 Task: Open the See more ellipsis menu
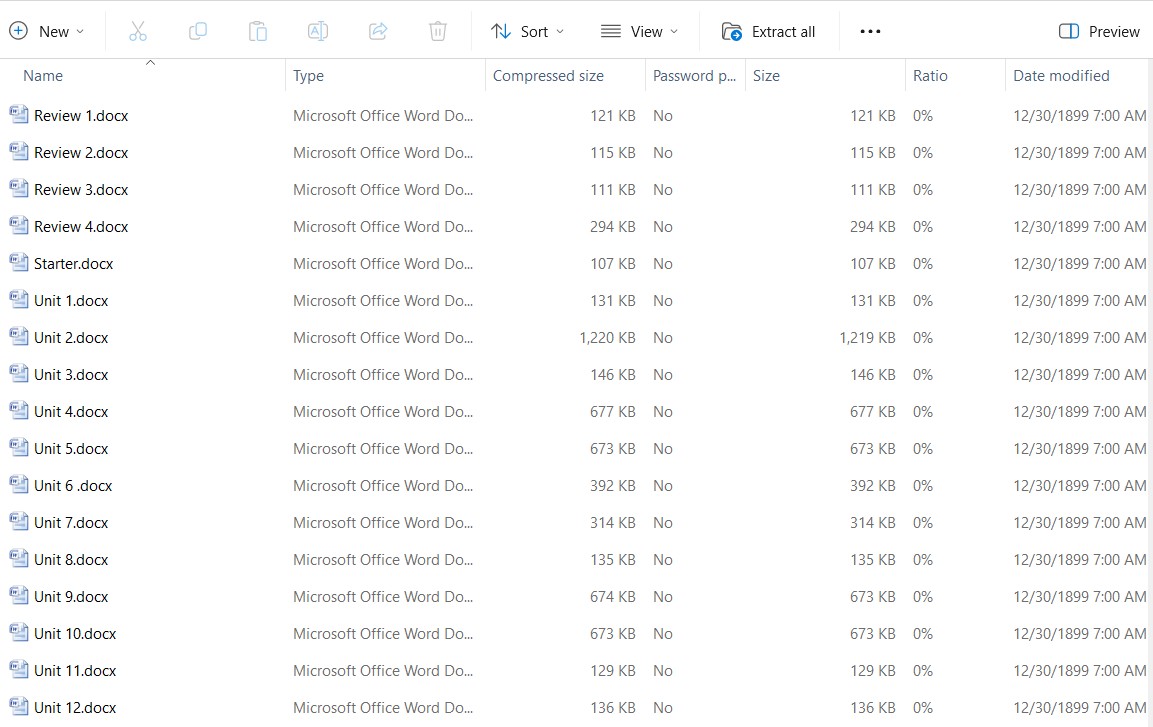870,32
